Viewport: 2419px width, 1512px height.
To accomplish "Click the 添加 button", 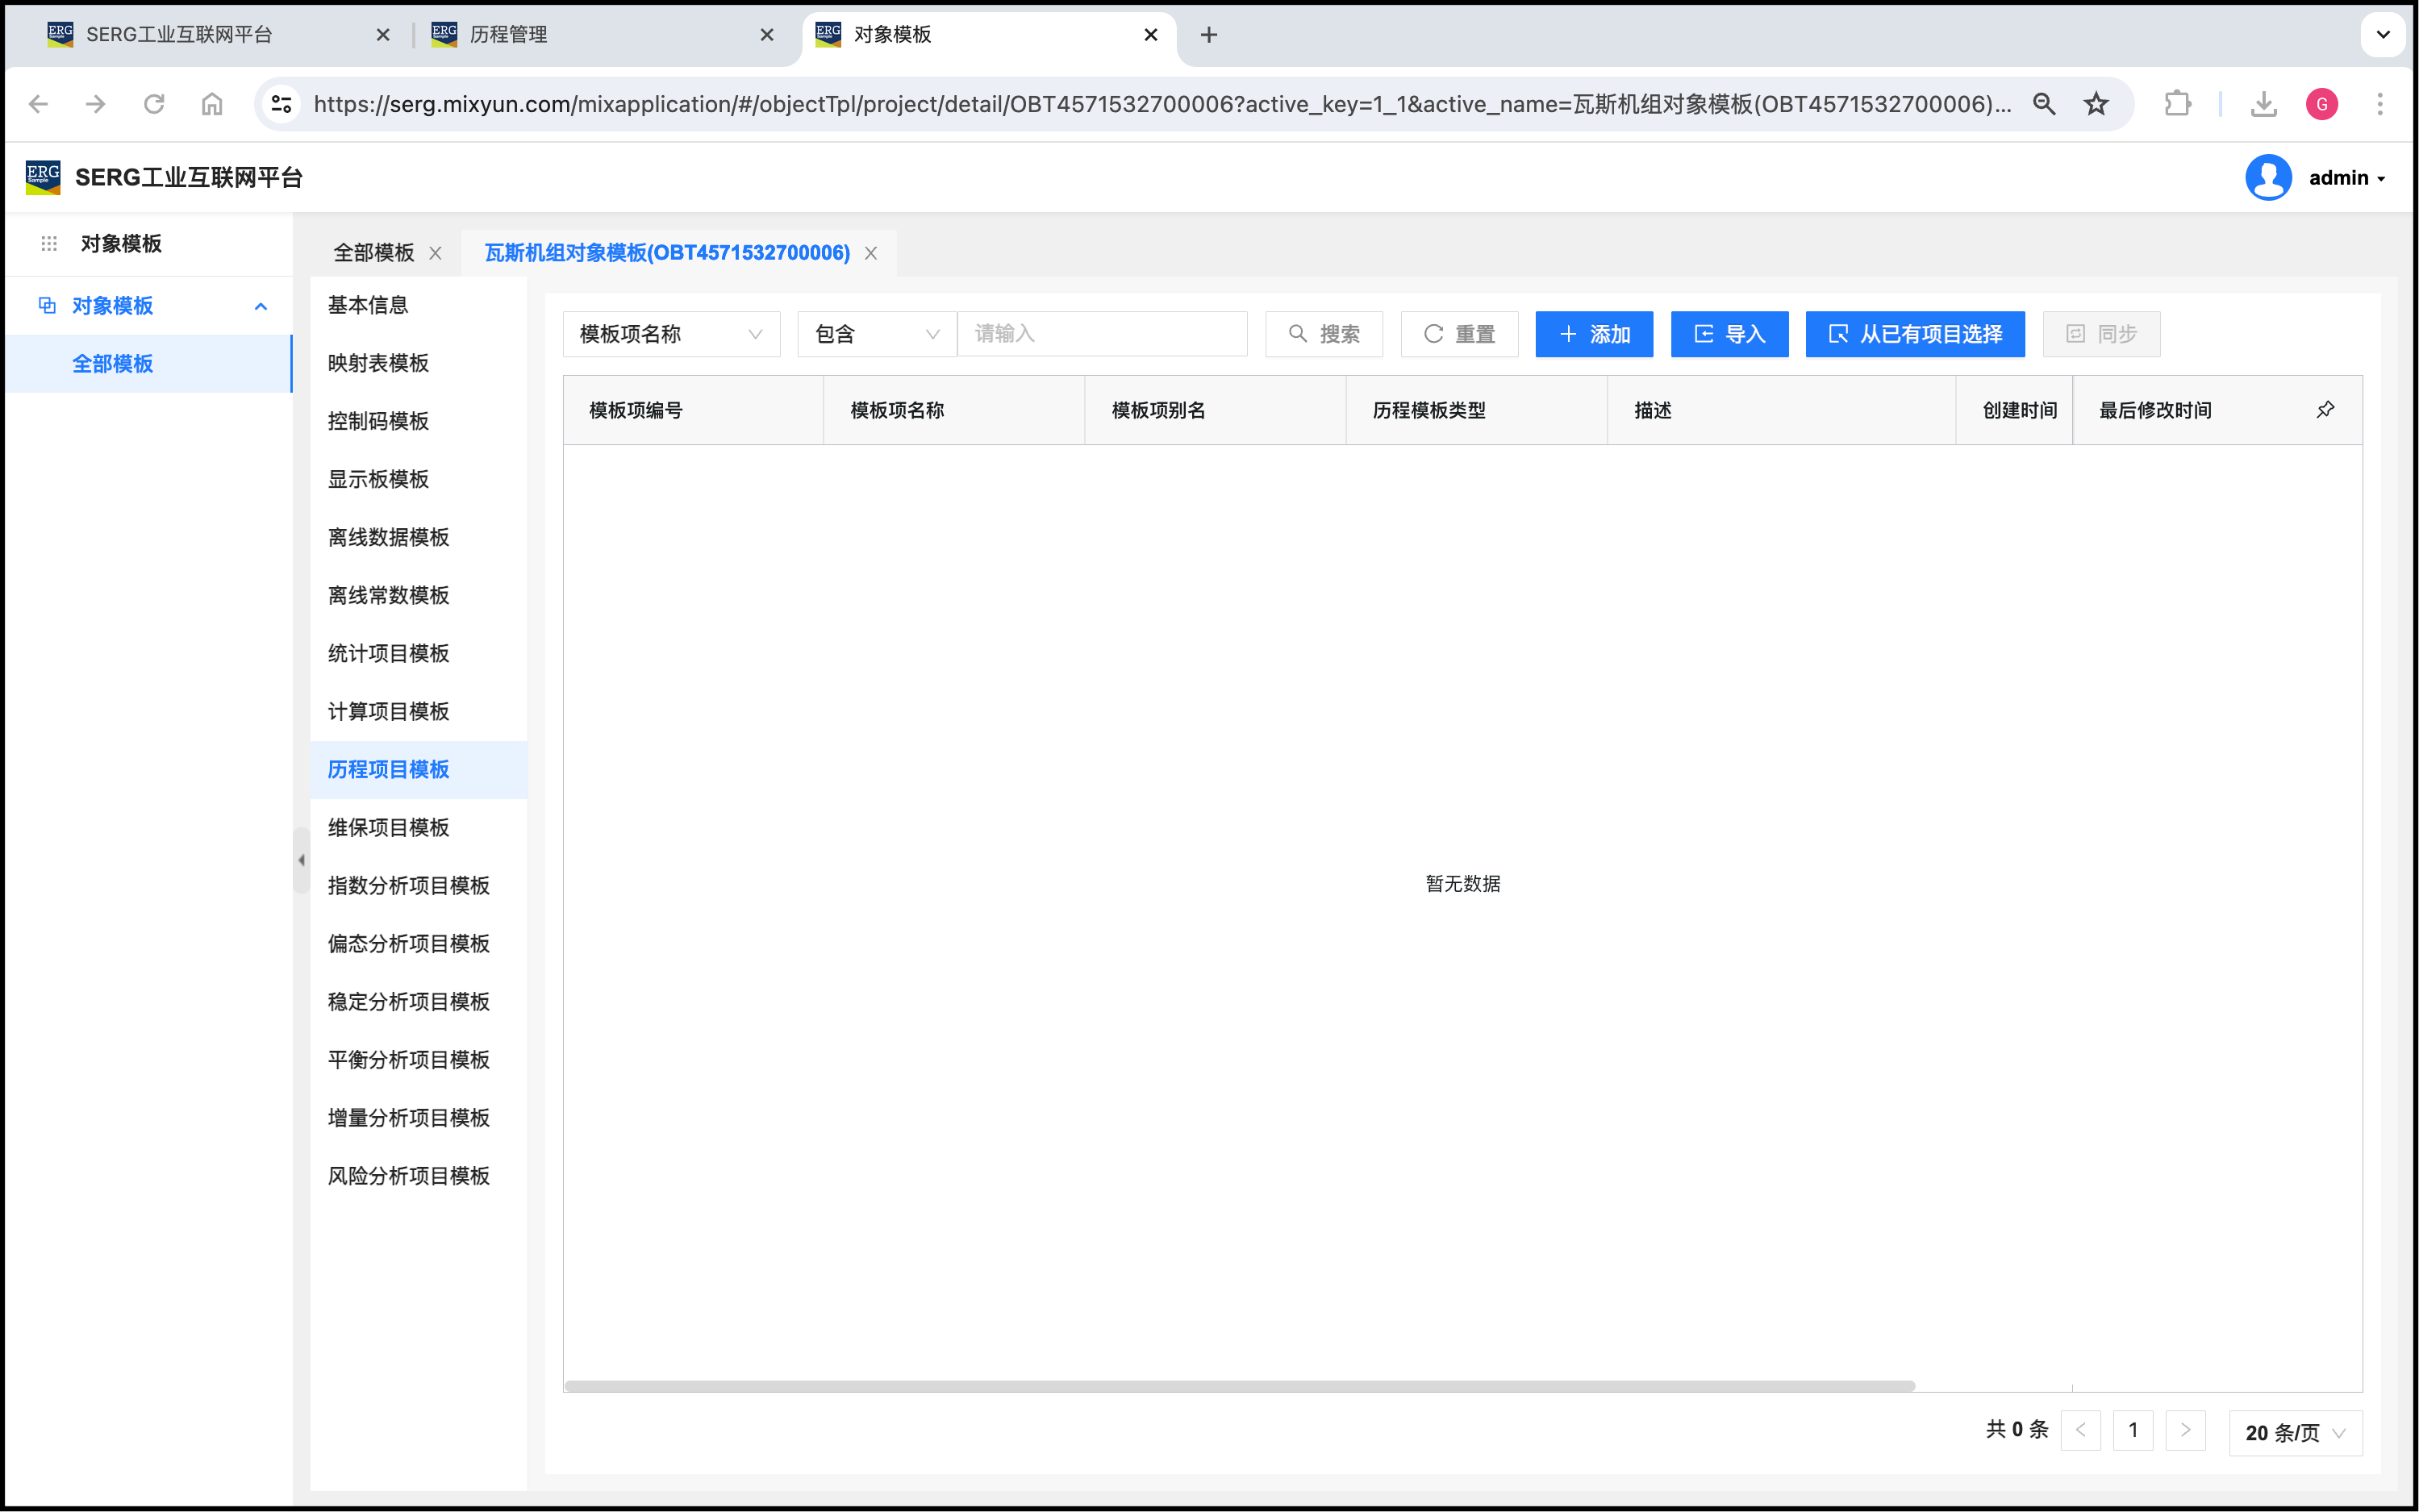I will 1594,334.
